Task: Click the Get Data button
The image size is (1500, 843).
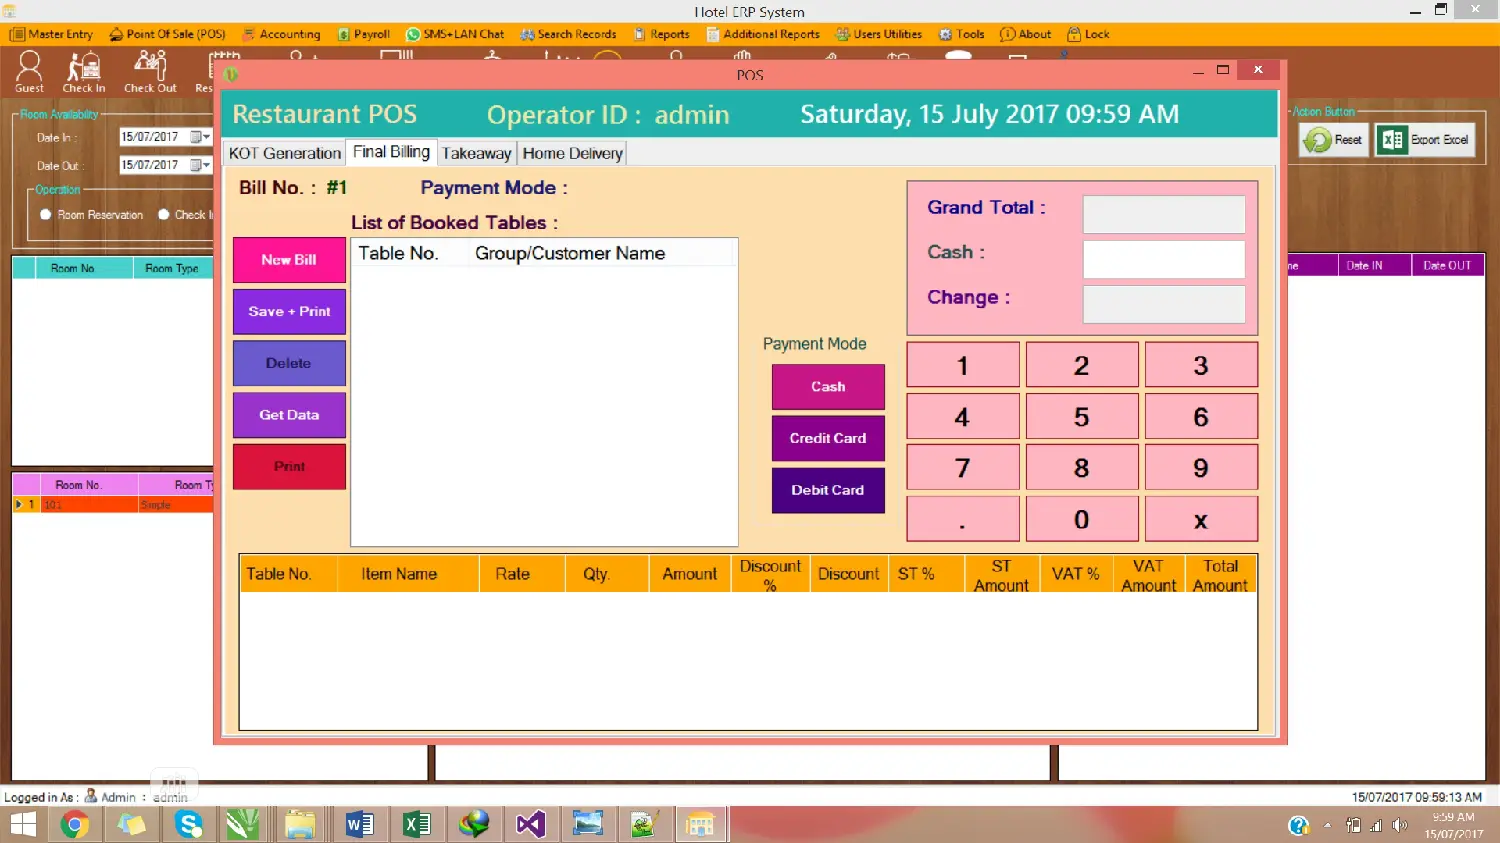Action: [x=289, y=415]
